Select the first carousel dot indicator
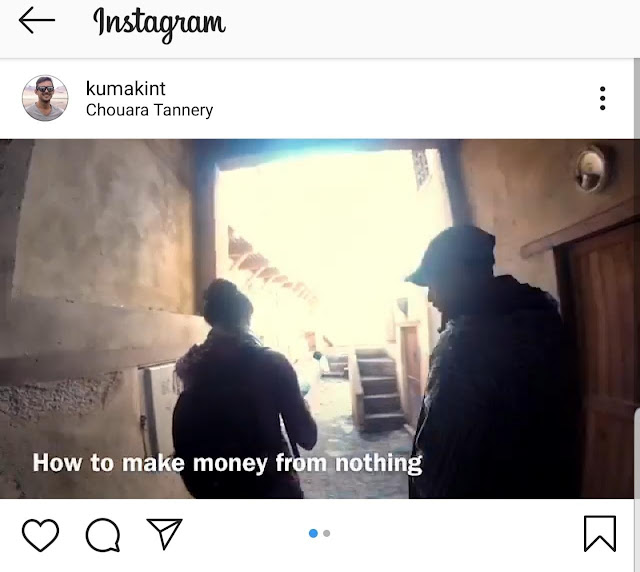This screenshot has width=640, height=572. click(x=313, y=533)
